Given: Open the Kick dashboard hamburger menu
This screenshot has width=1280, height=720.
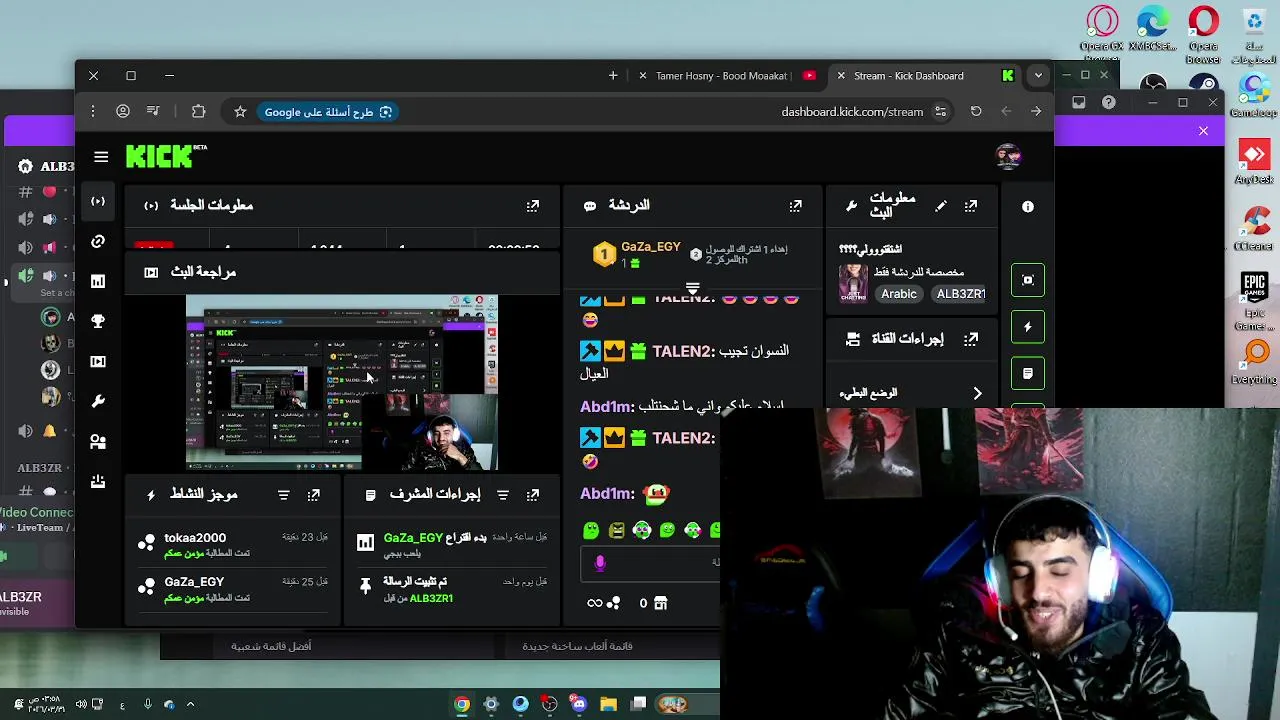Looking at the screenshot, I should coord(101,157).
